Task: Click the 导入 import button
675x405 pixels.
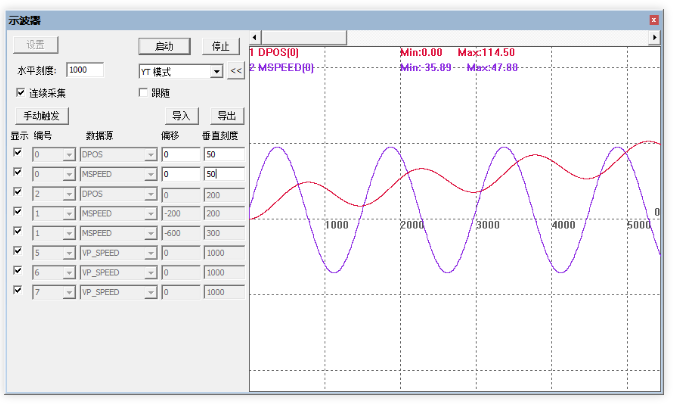Action: pyautogui.click(x=181, y=116)
